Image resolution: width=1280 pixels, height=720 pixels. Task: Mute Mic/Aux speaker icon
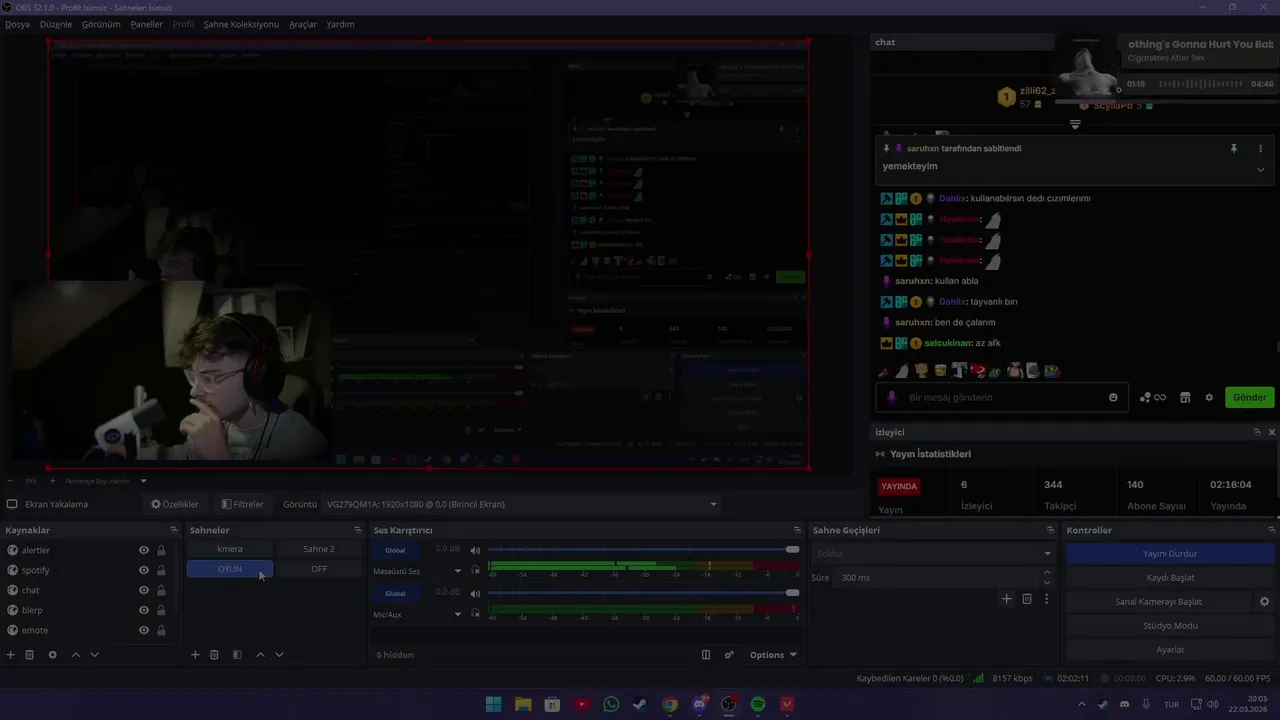[475, 593]
